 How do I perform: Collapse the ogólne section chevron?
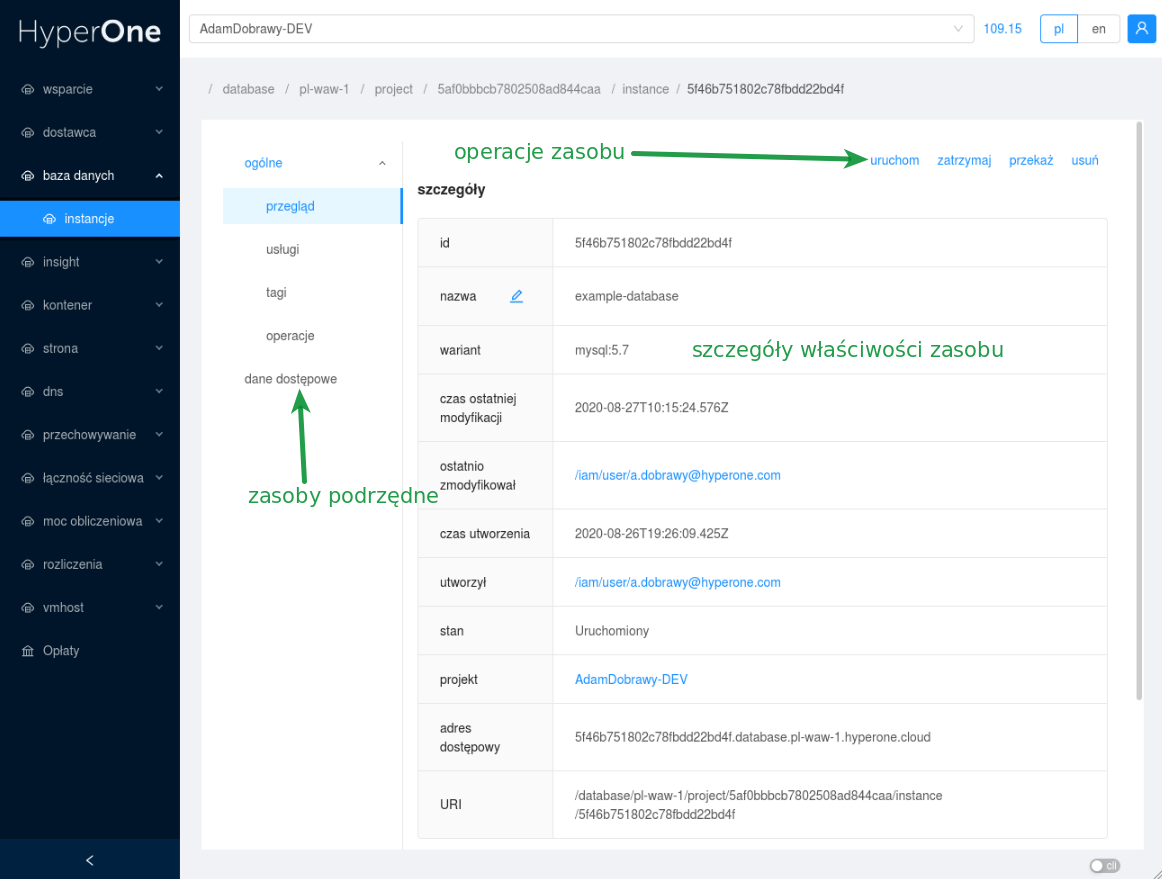(x=381, y=163)
